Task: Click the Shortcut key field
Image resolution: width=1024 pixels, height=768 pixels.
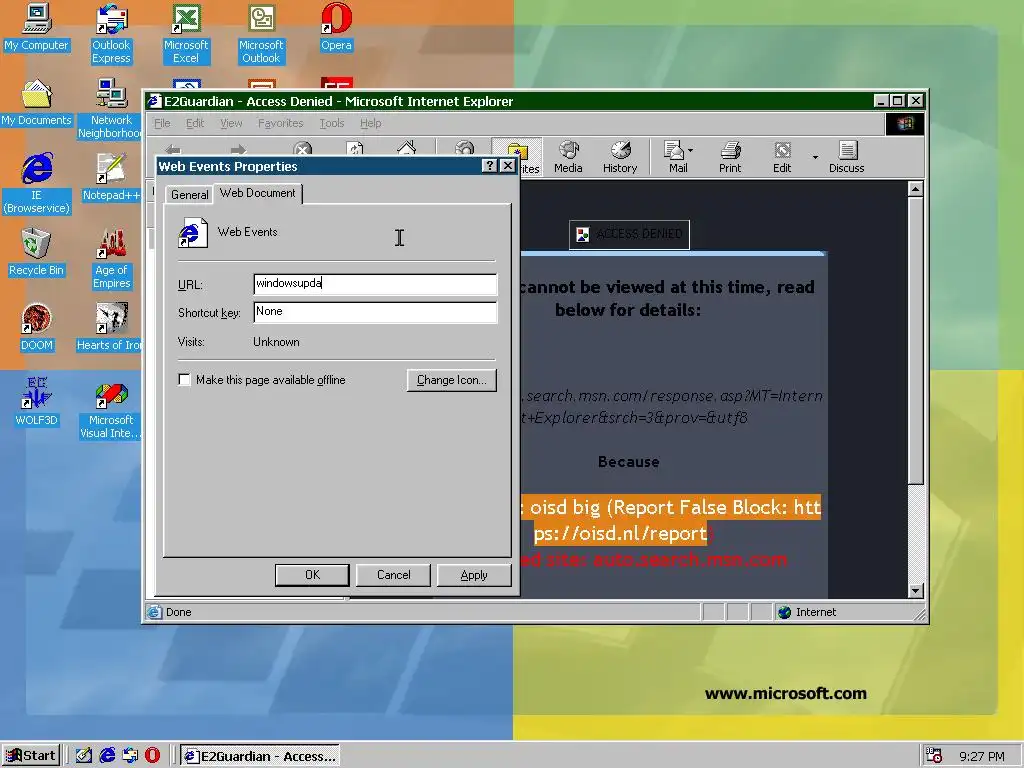Action: [x=375, y=312]
